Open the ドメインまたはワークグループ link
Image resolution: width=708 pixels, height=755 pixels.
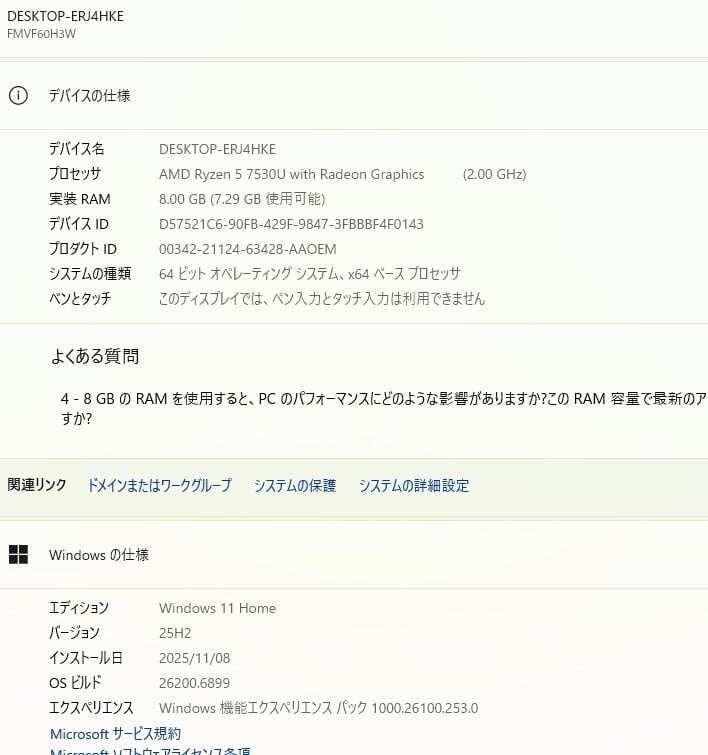[x=159, y=485]
